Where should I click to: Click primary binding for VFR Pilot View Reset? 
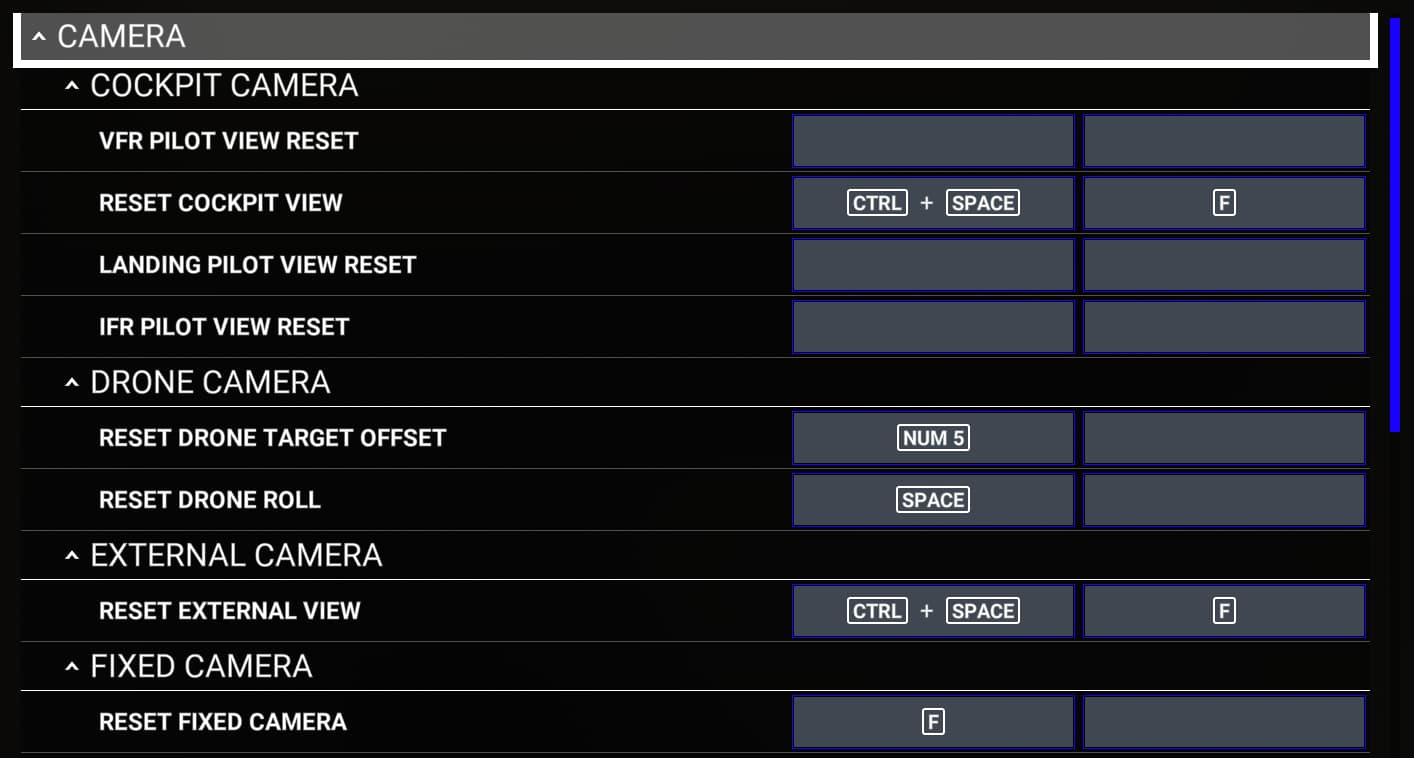[x=933, y=141]
